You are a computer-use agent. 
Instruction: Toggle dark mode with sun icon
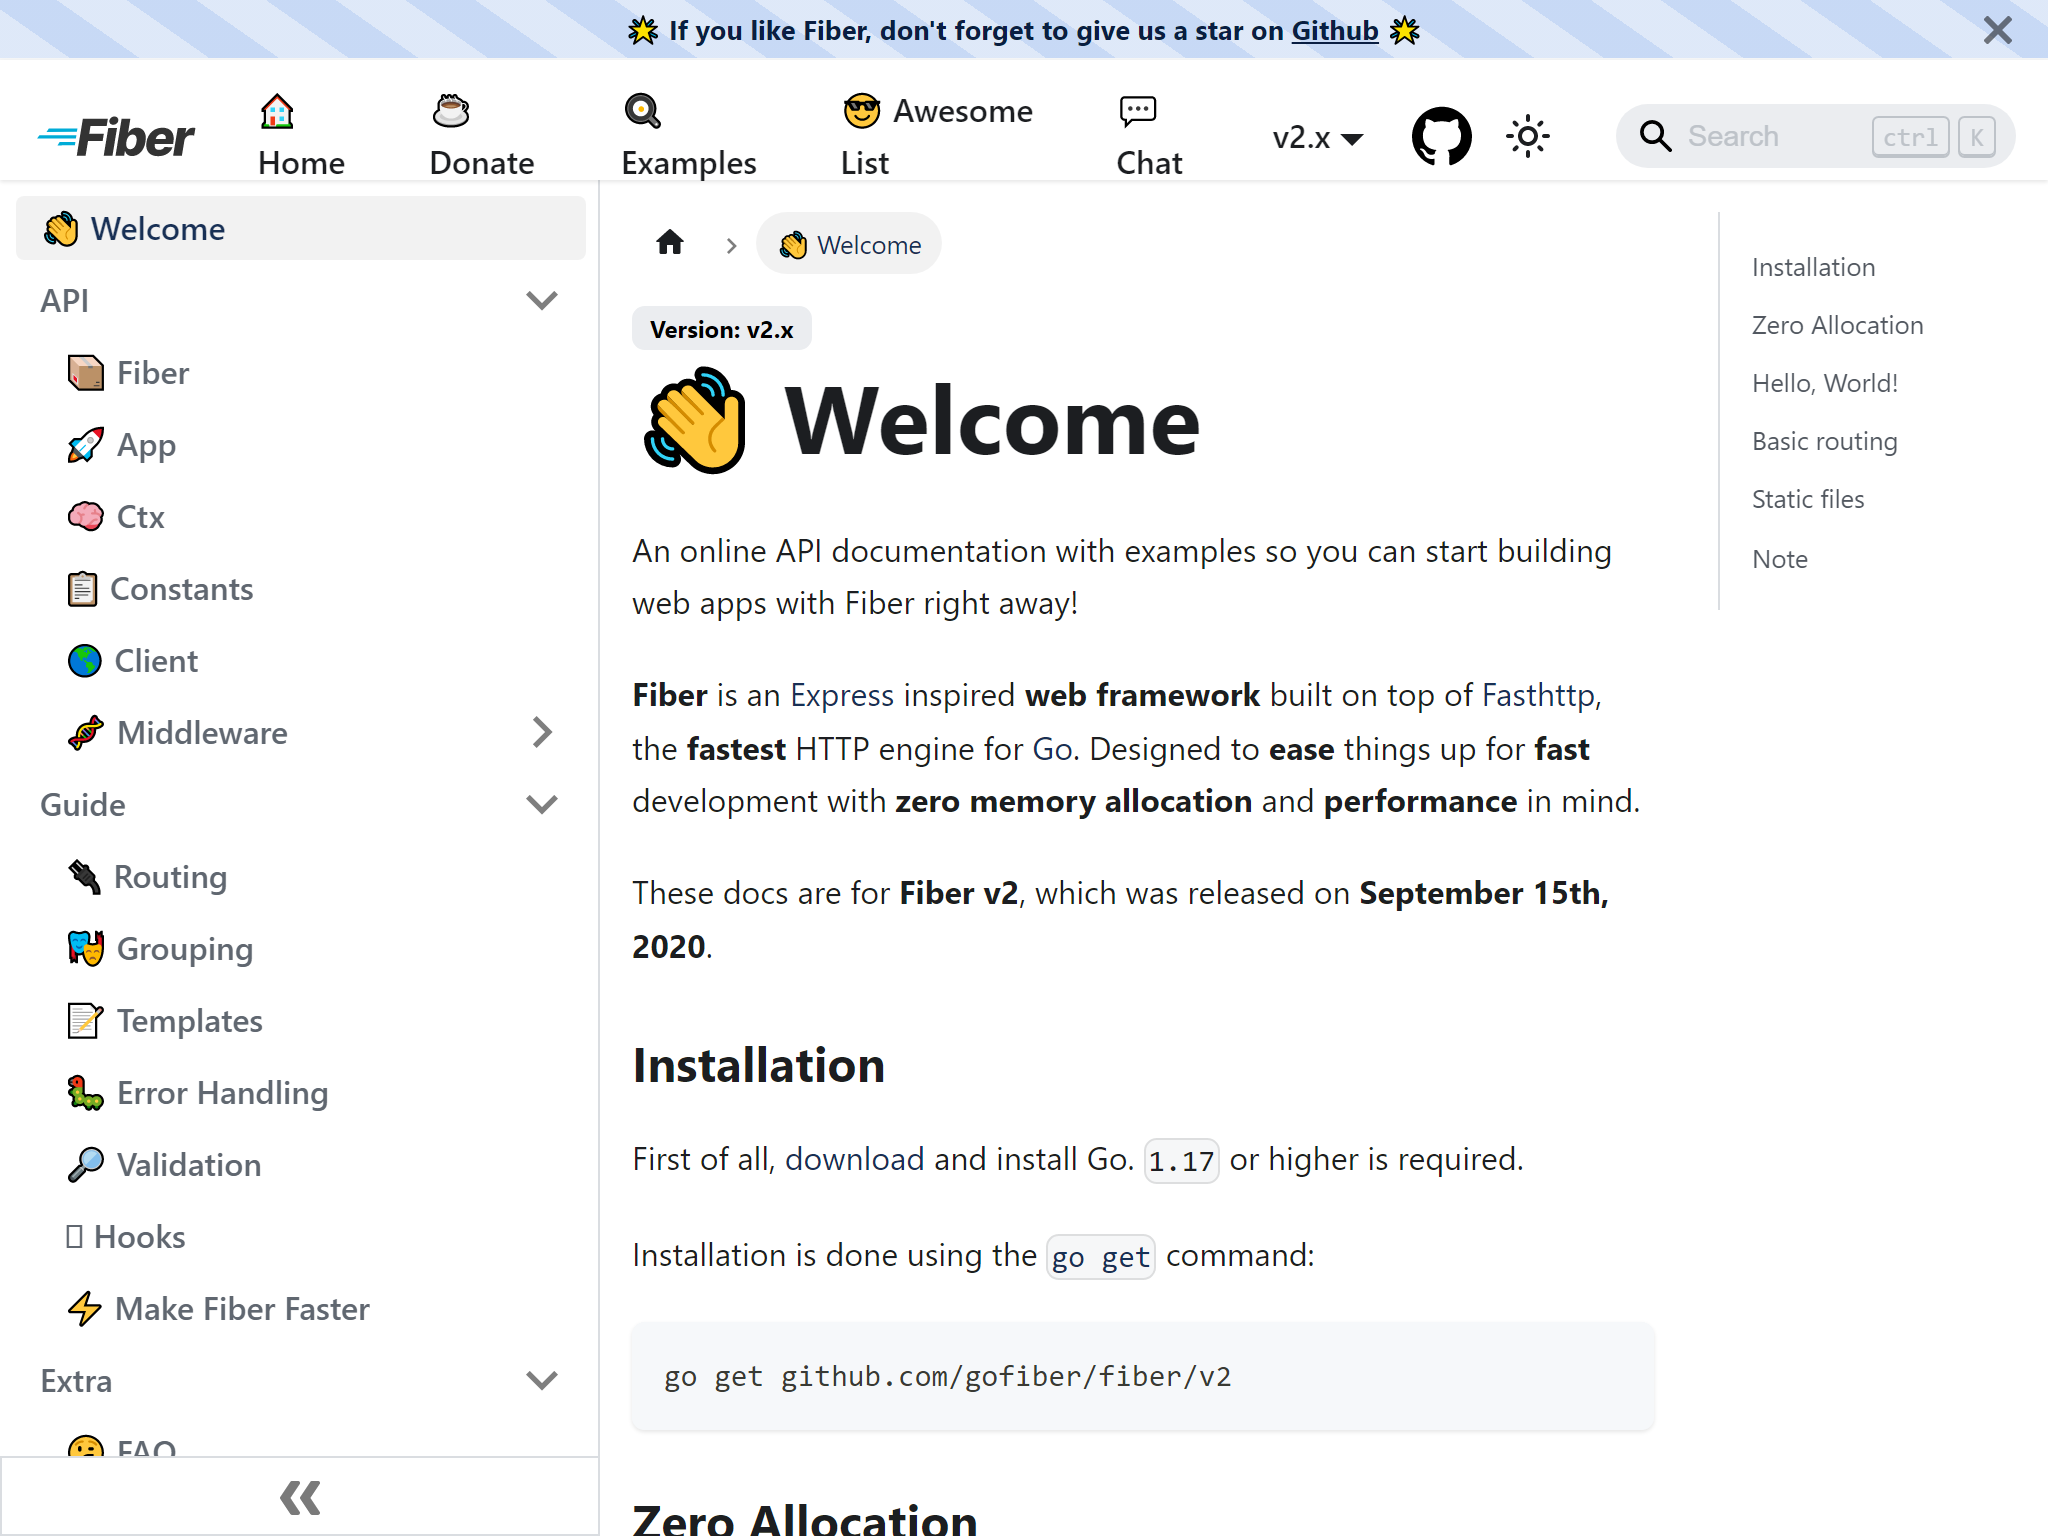[1527, 136]
